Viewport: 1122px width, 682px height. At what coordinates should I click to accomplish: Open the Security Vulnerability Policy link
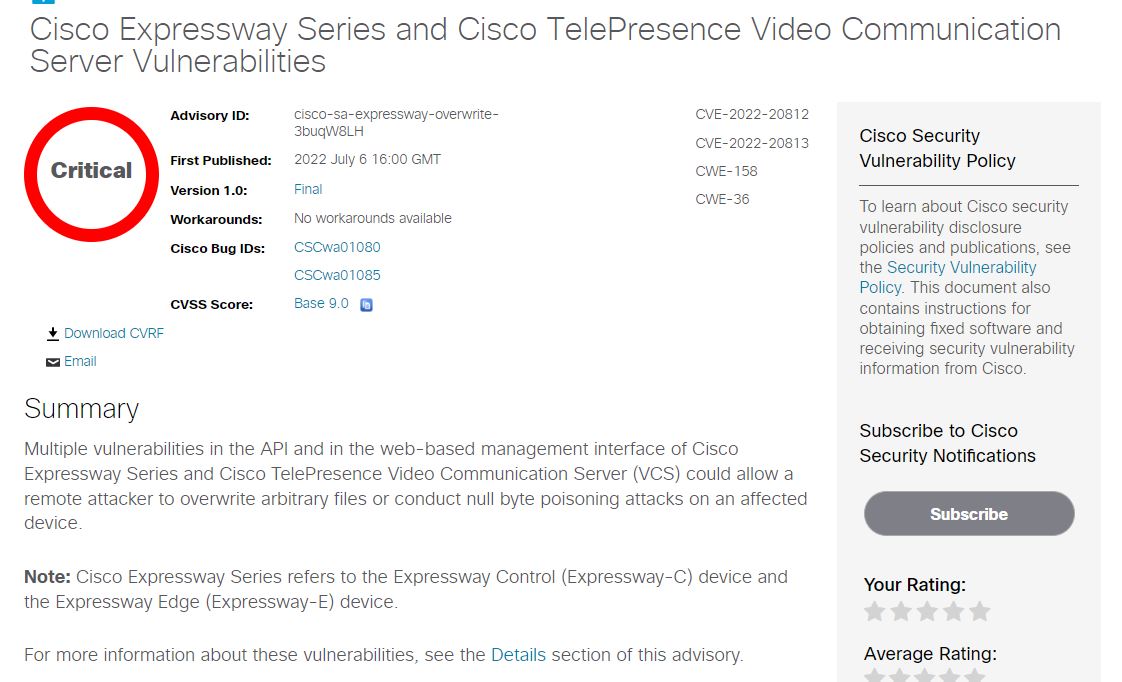click(x=947, y=277)
